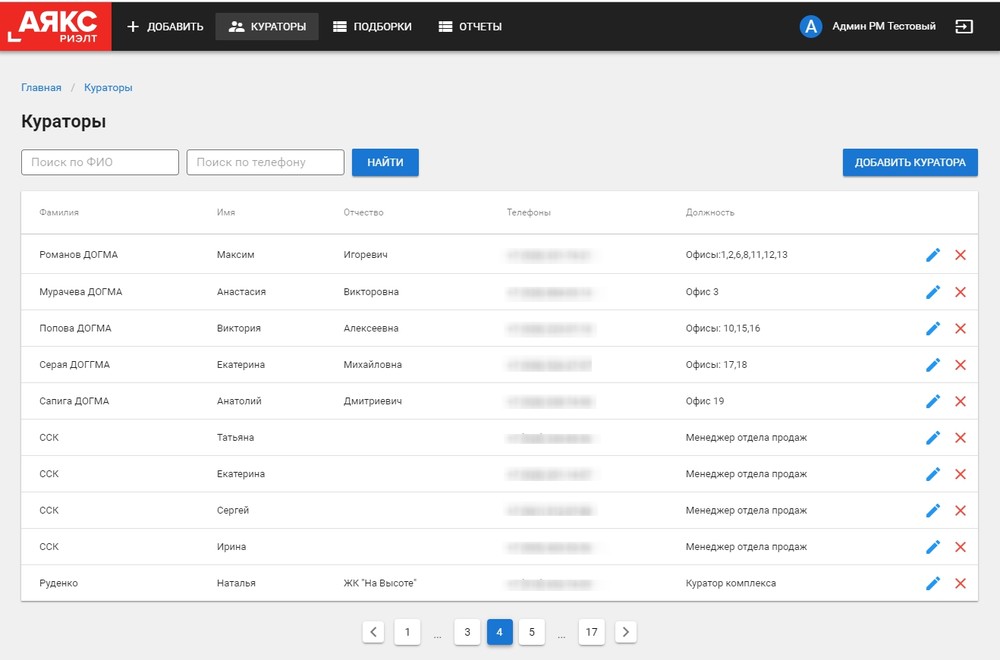Delete the Романов ДОГМА curator
The width and height of the screenshot is (1000, 660).
coord(960,255)
